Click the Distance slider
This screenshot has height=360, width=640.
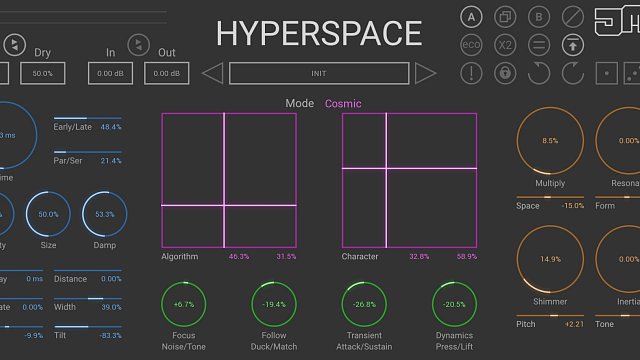[87, 270]
